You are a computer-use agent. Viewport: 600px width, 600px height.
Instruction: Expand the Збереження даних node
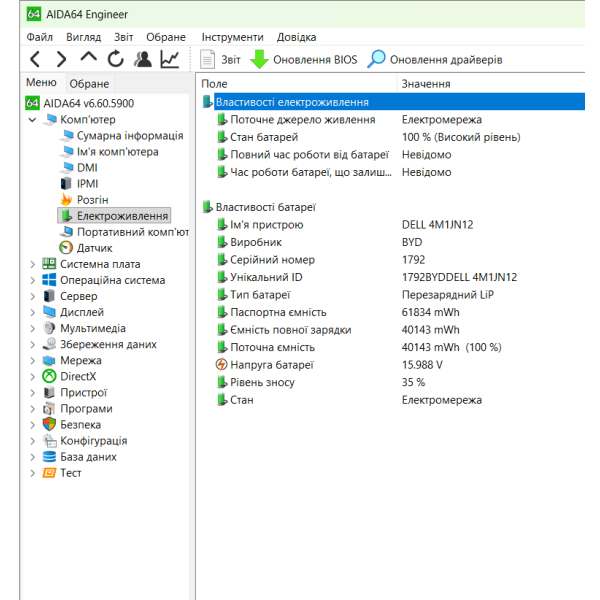click(33, 345)
